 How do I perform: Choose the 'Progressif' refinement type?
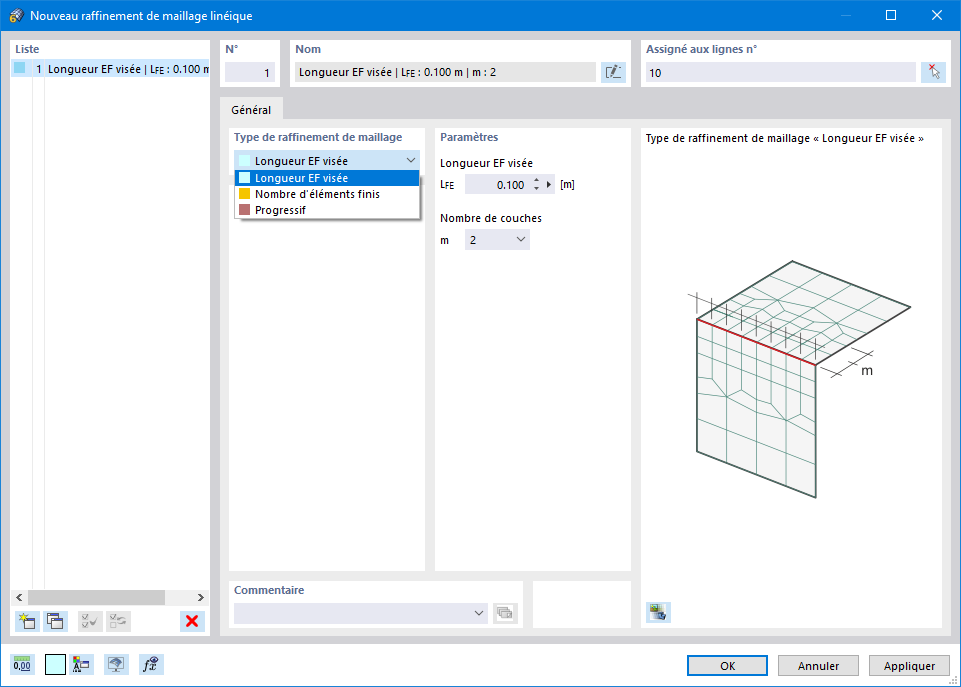point(327,210)
